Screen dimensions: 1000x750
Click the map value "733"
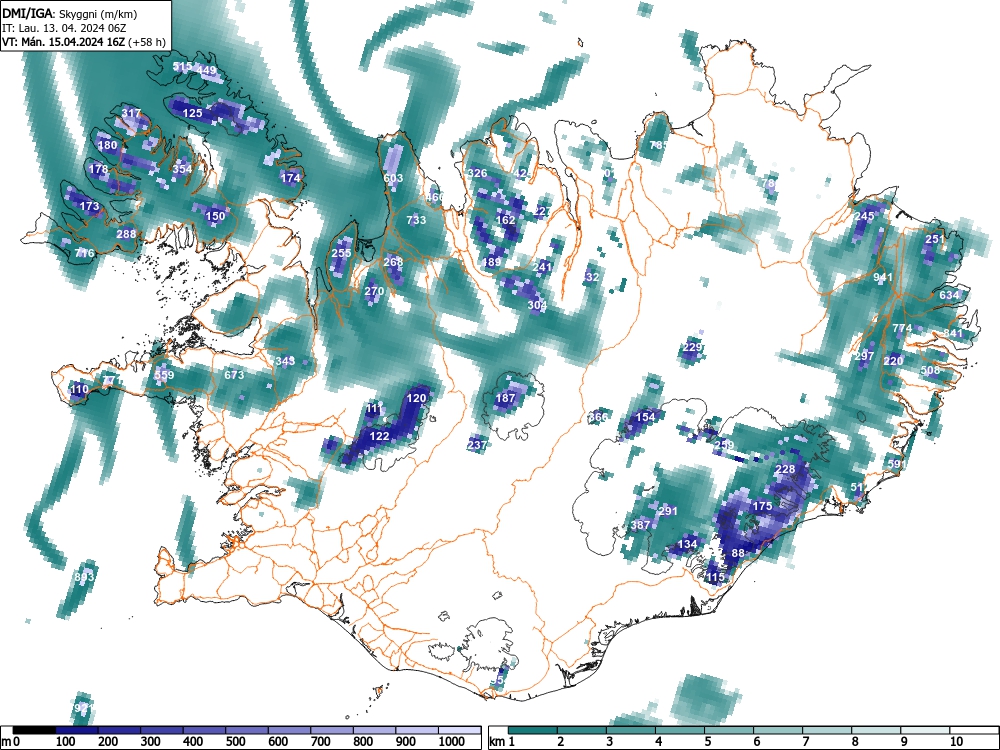[x=416, y=220]
